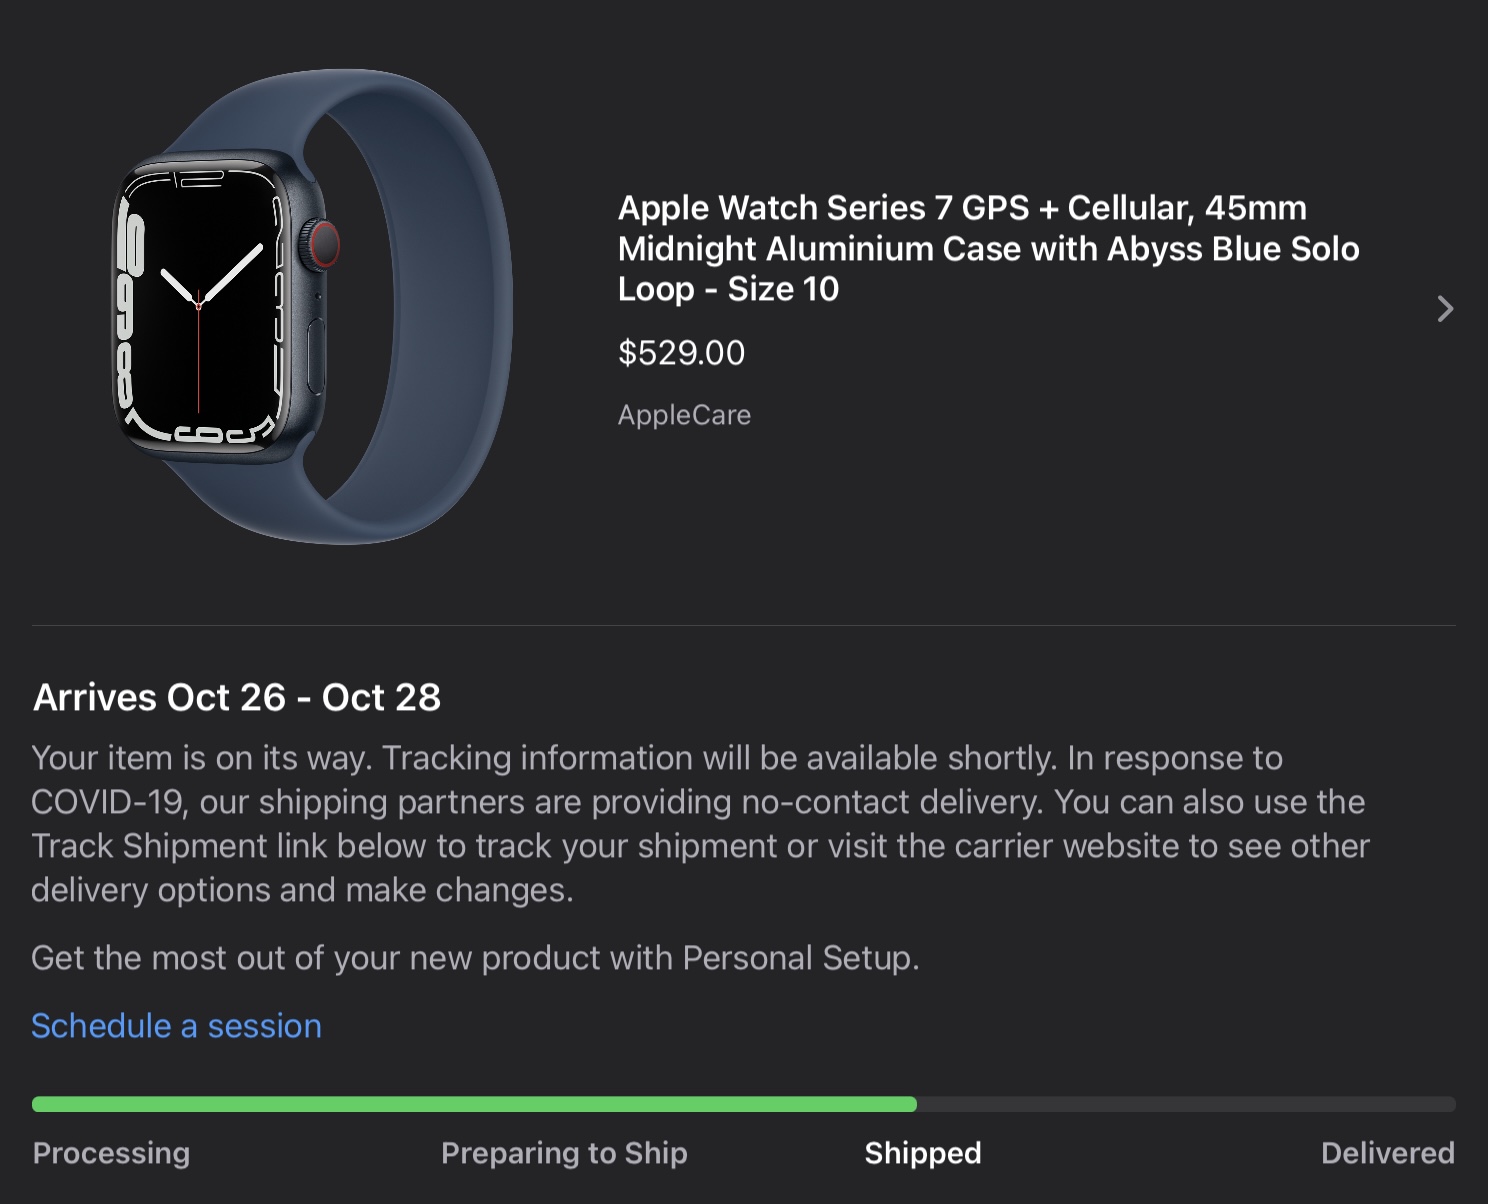Click the 'Your item is on its way' sentence
Image resolution: width=1488 pixels, height=1204 pixels.
(201, 758)
